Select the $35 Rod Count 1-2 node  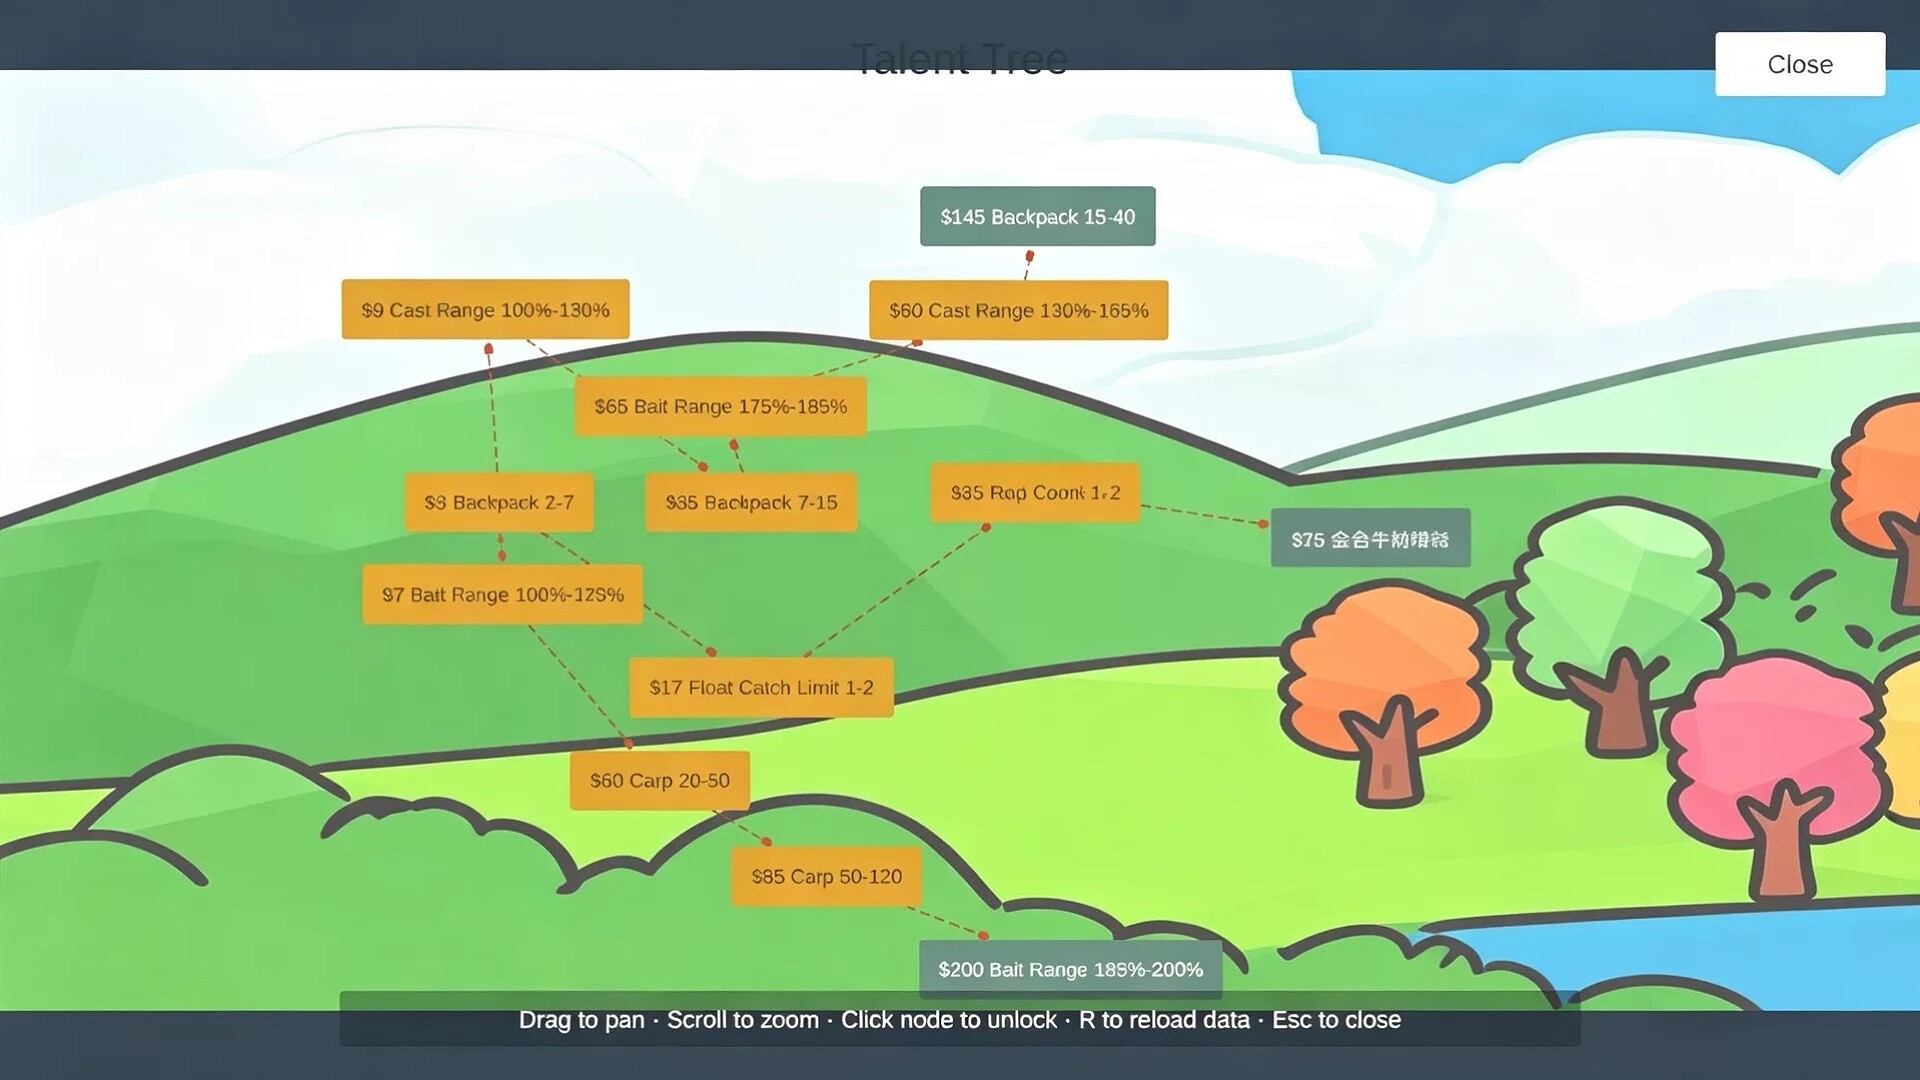(1035, 492)
